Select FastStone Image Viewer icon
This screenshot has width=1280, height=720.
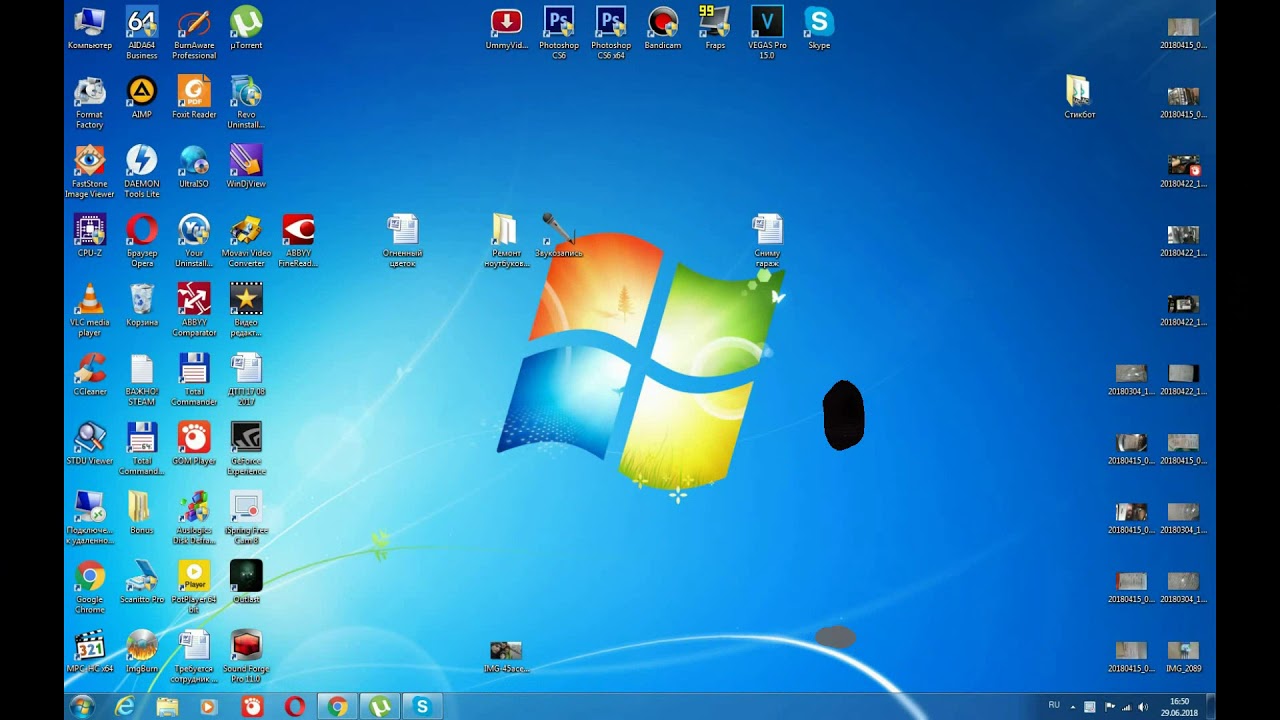click(x=90, y=172)
